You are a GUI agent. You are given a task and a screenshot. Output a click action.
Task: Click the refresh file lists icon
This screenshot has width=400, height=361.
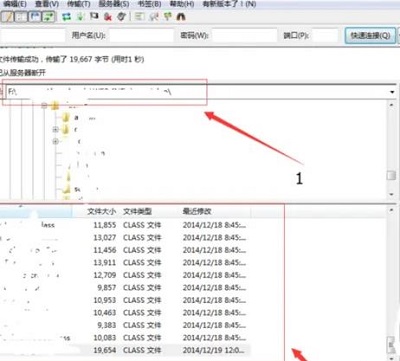coord(66,17)
